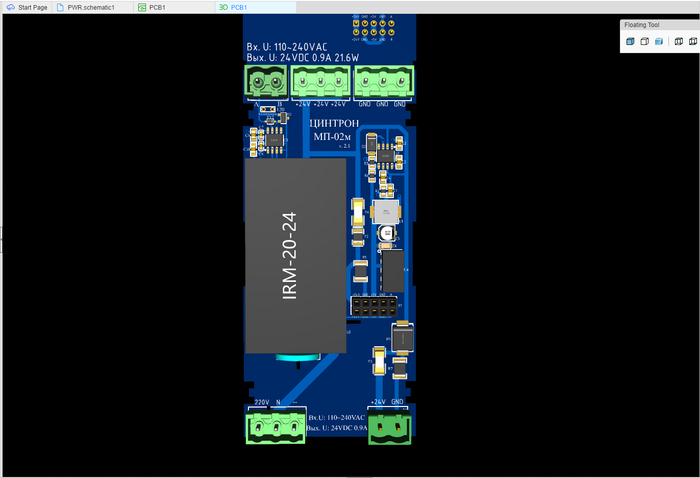Select the front view cube icon
Image resolution: width=700 pixels, height=478 pixels.
[x=630, y=42]
